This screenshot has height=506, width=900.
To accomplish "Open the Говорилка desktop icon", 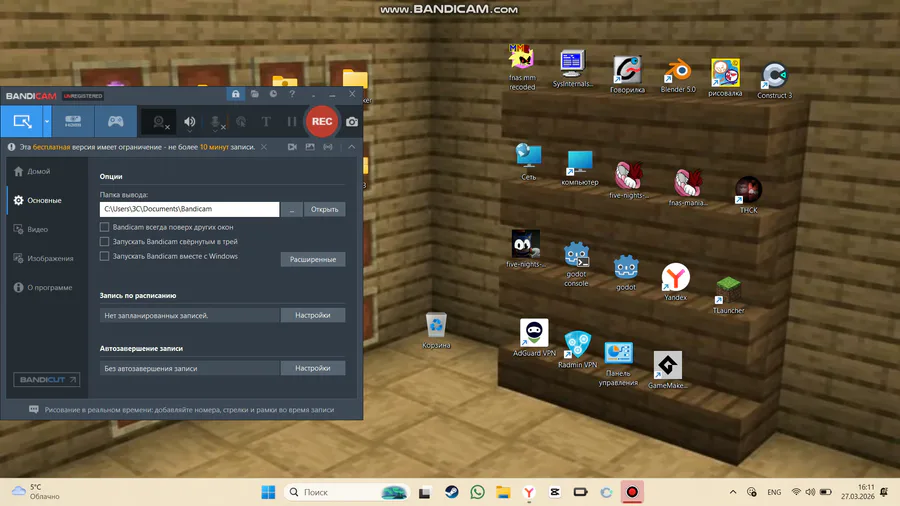I will click(x=627, y=75).
